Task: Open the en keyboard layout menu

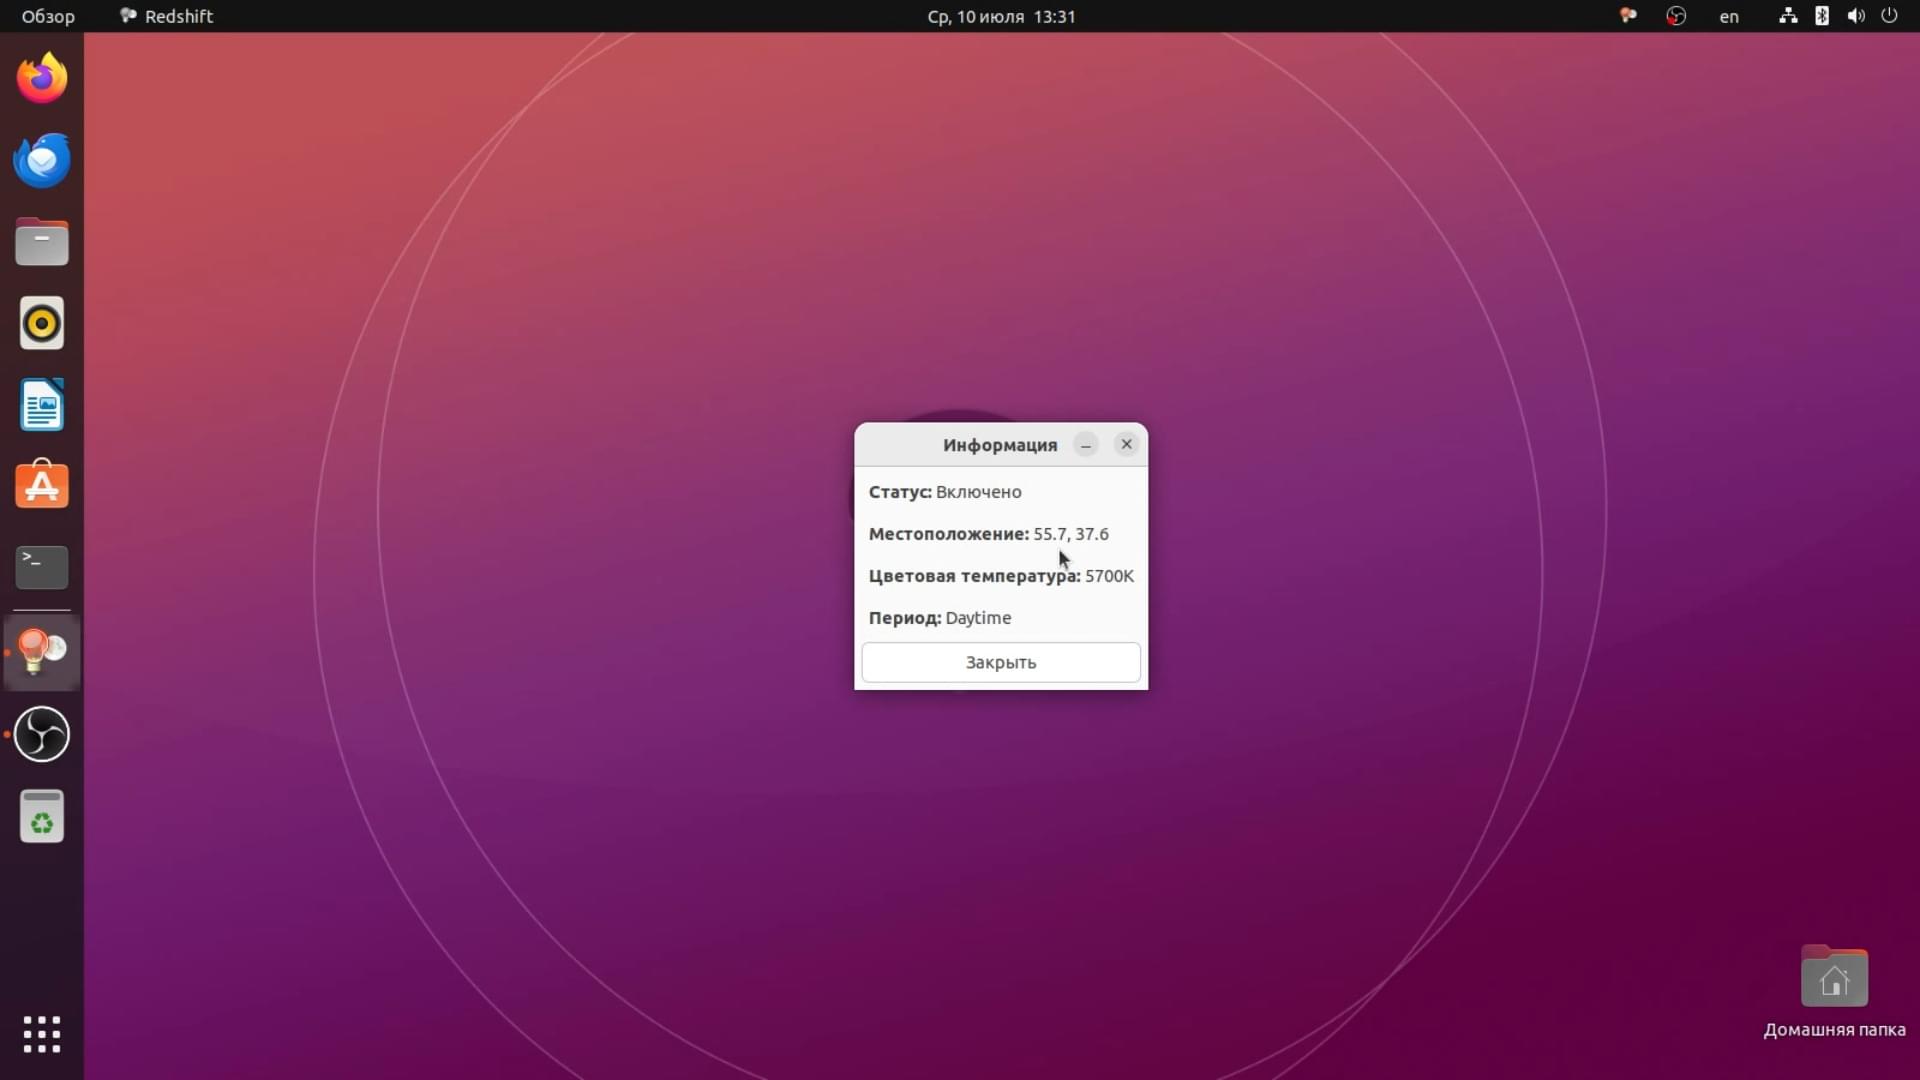Action: [x=1729, y=16]
